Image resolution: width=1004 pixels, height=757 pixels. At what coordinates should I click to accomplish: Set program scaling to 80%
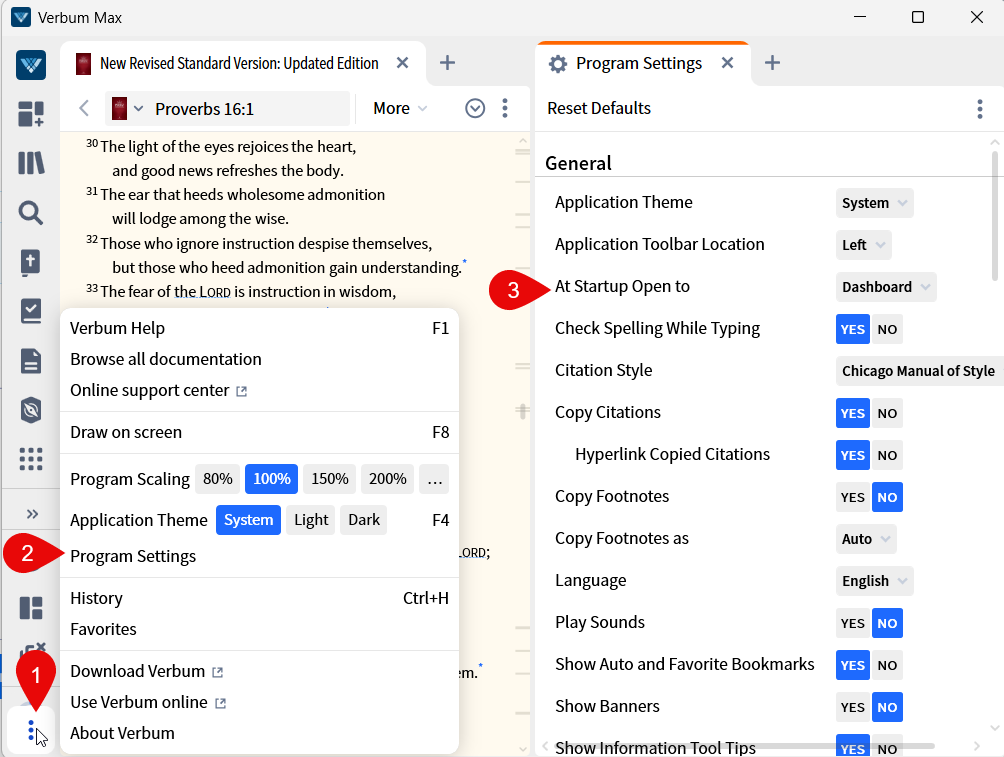218,479
